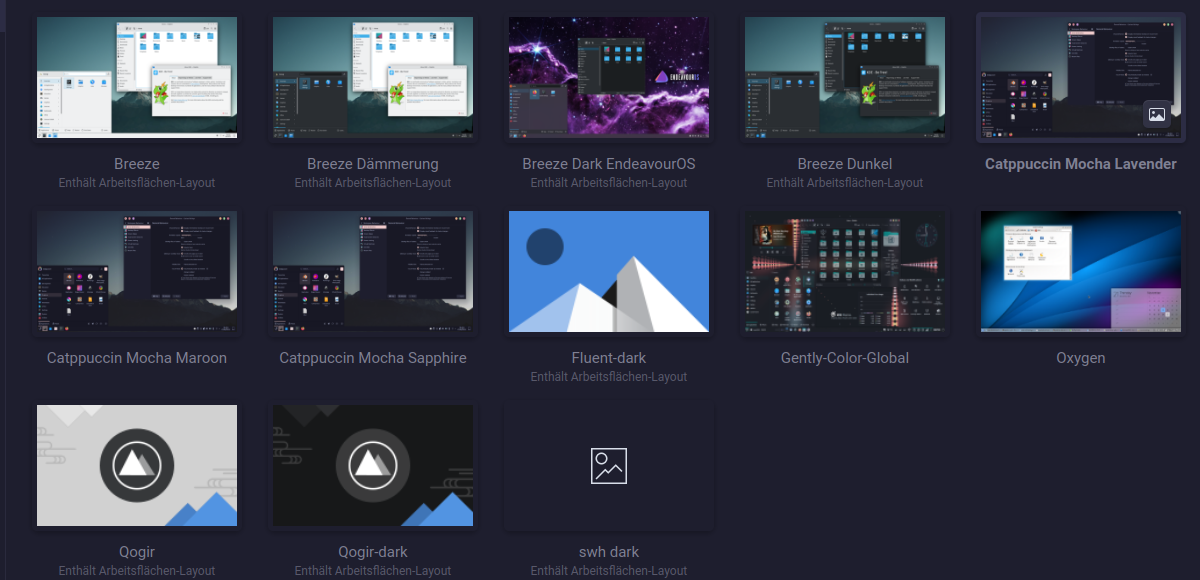
Task: Select the Breeze Dunkel theme preview
Action: tap(845, 77)
